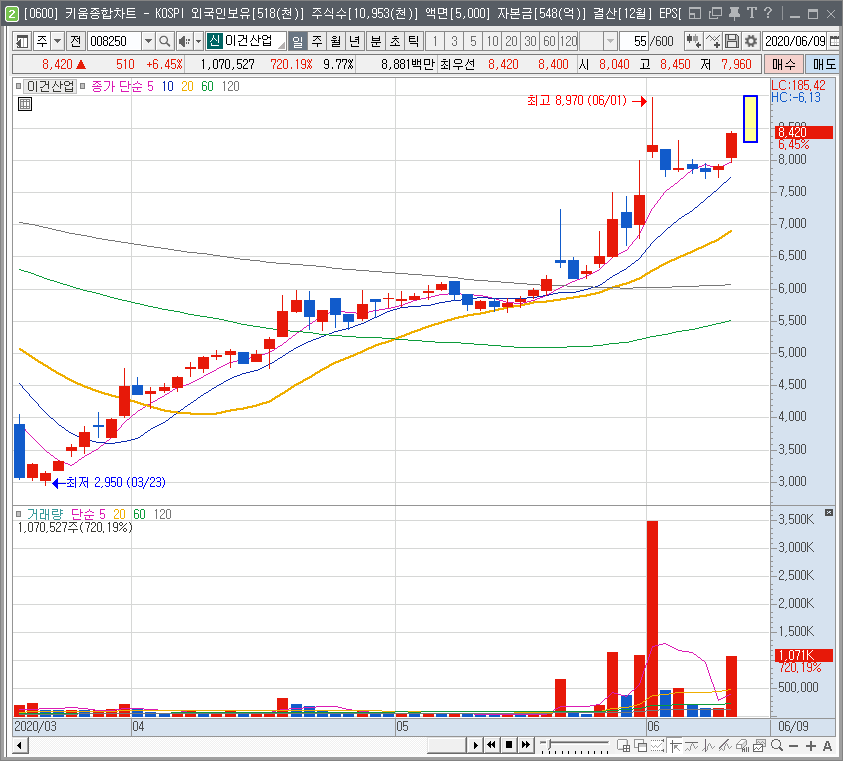Click the wave line analysis icon
This screenshot has width=843, height=761.
click(x=708, y=745)
